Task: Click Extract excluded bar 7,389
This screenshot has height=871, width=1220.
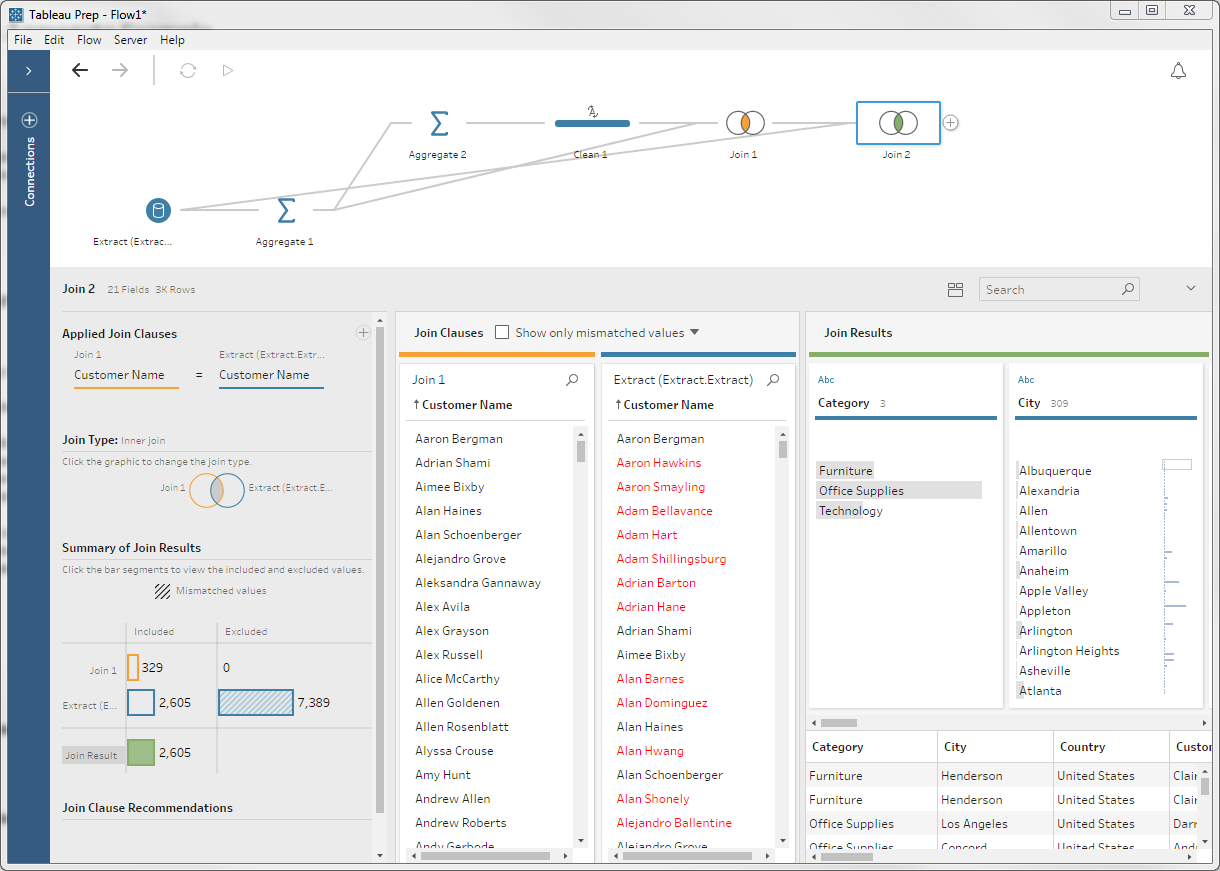Action: (x=256, y=703)
